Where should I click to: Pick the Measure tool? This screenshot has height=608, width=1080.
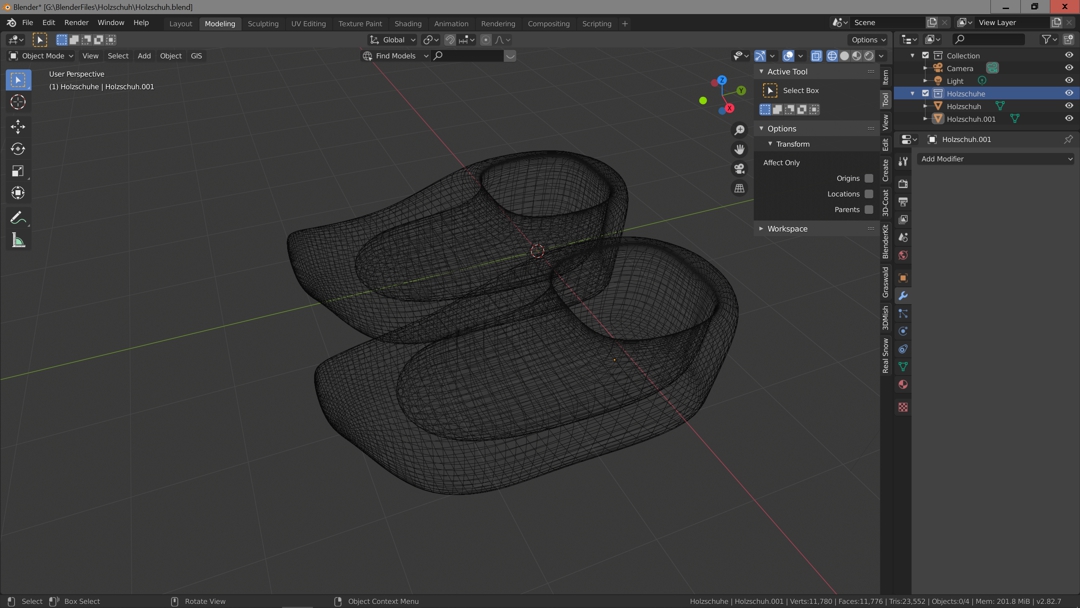pyautogui.click(x=18, y=240)
